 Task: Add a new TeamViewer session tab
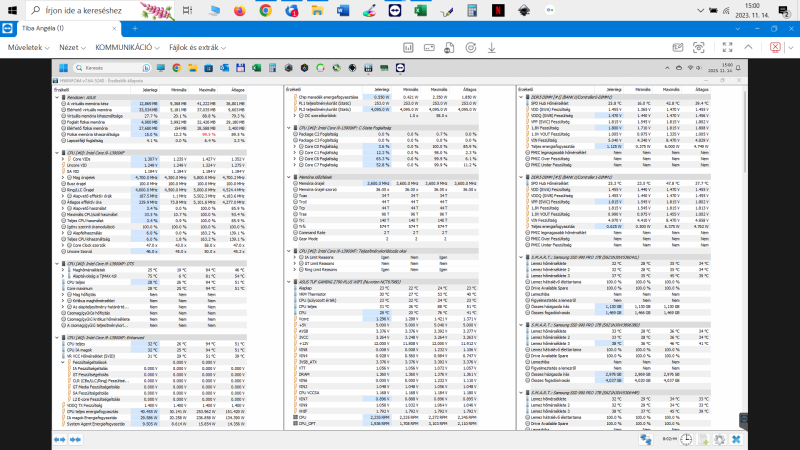pyautogui.click(x=135, y=29)
